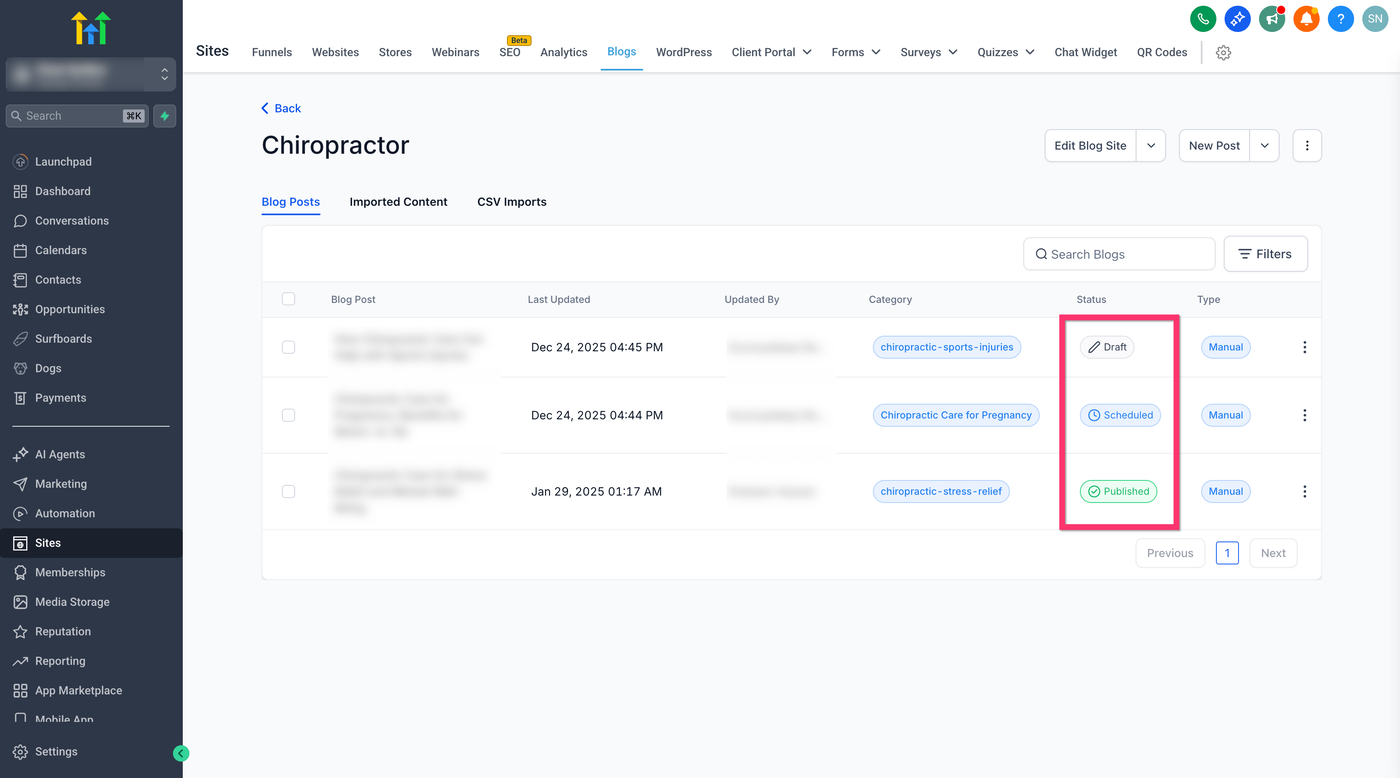1400x778 pixels.
Task: Select the Blog Posts tab
Action: click(x=291, y=202)
